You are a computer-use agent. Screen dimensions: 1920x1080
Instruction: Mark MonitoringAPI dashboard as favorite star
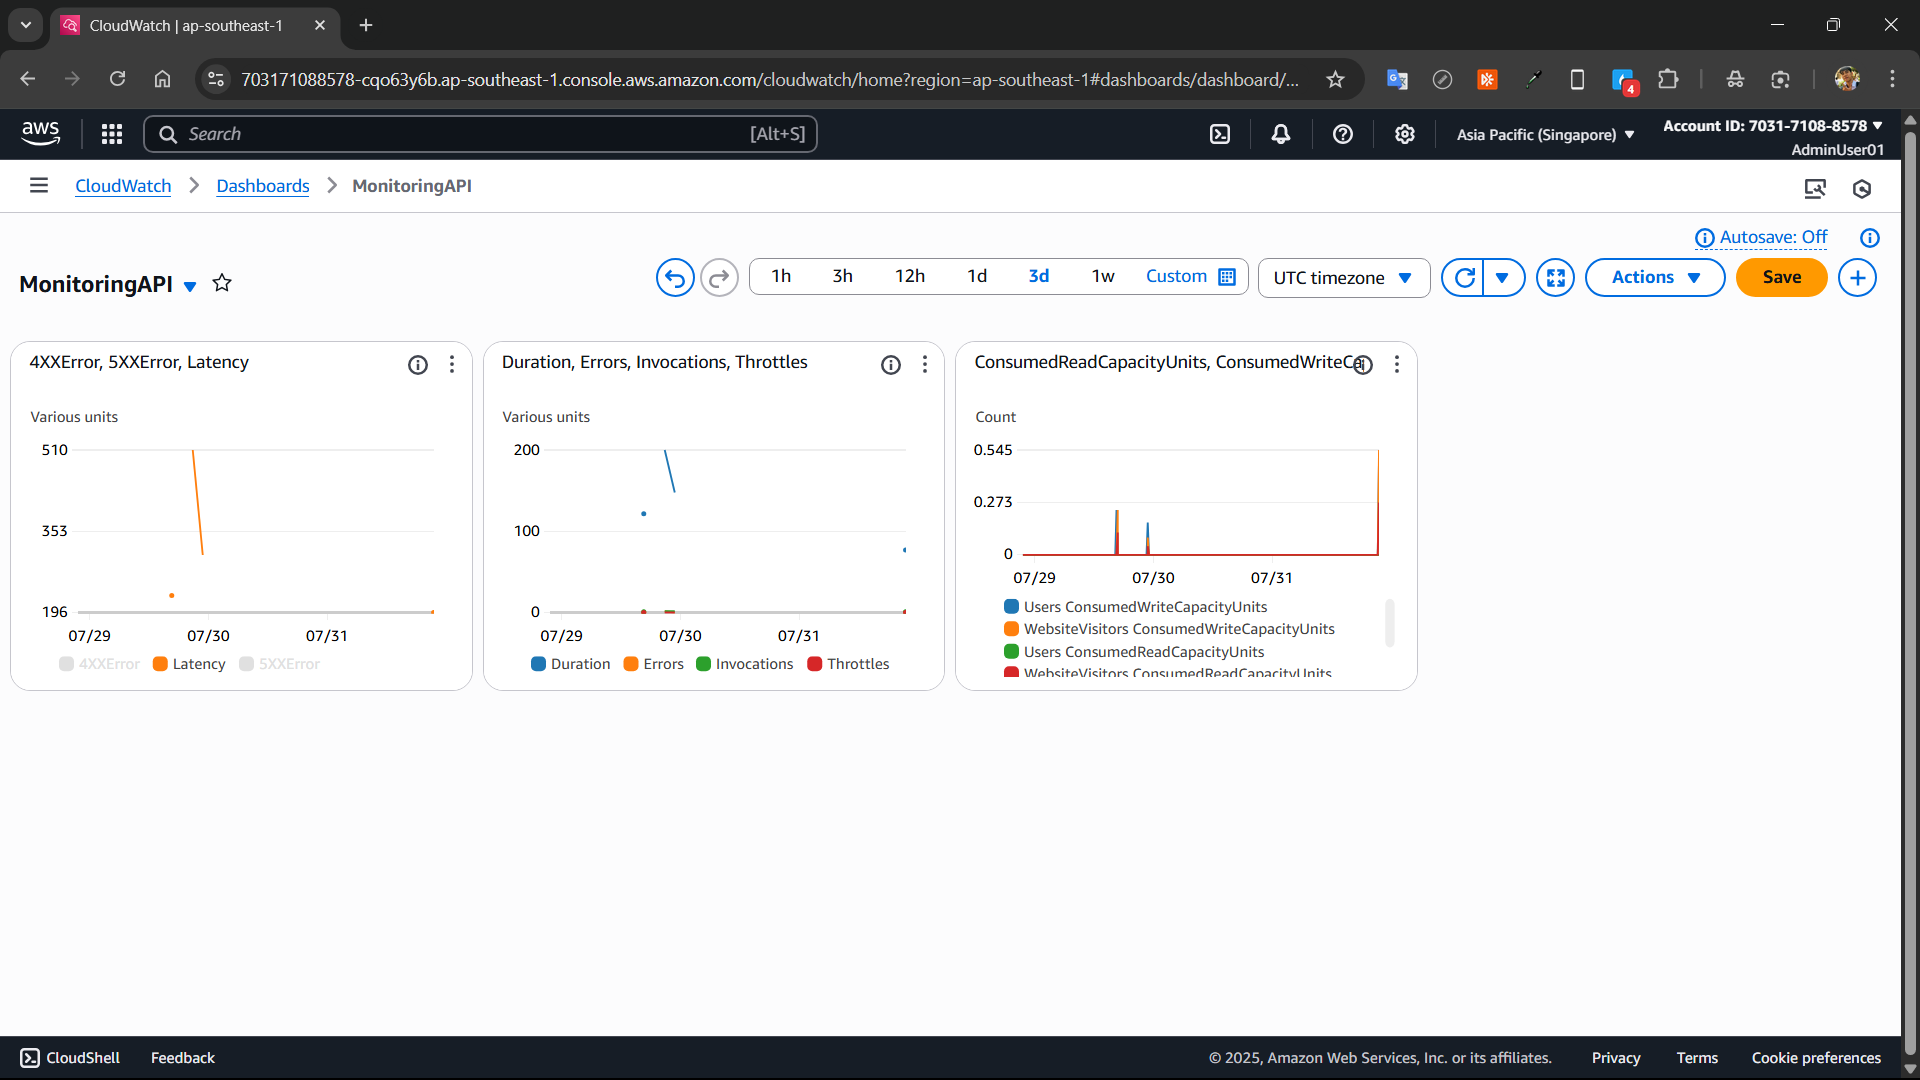(222, 283)
